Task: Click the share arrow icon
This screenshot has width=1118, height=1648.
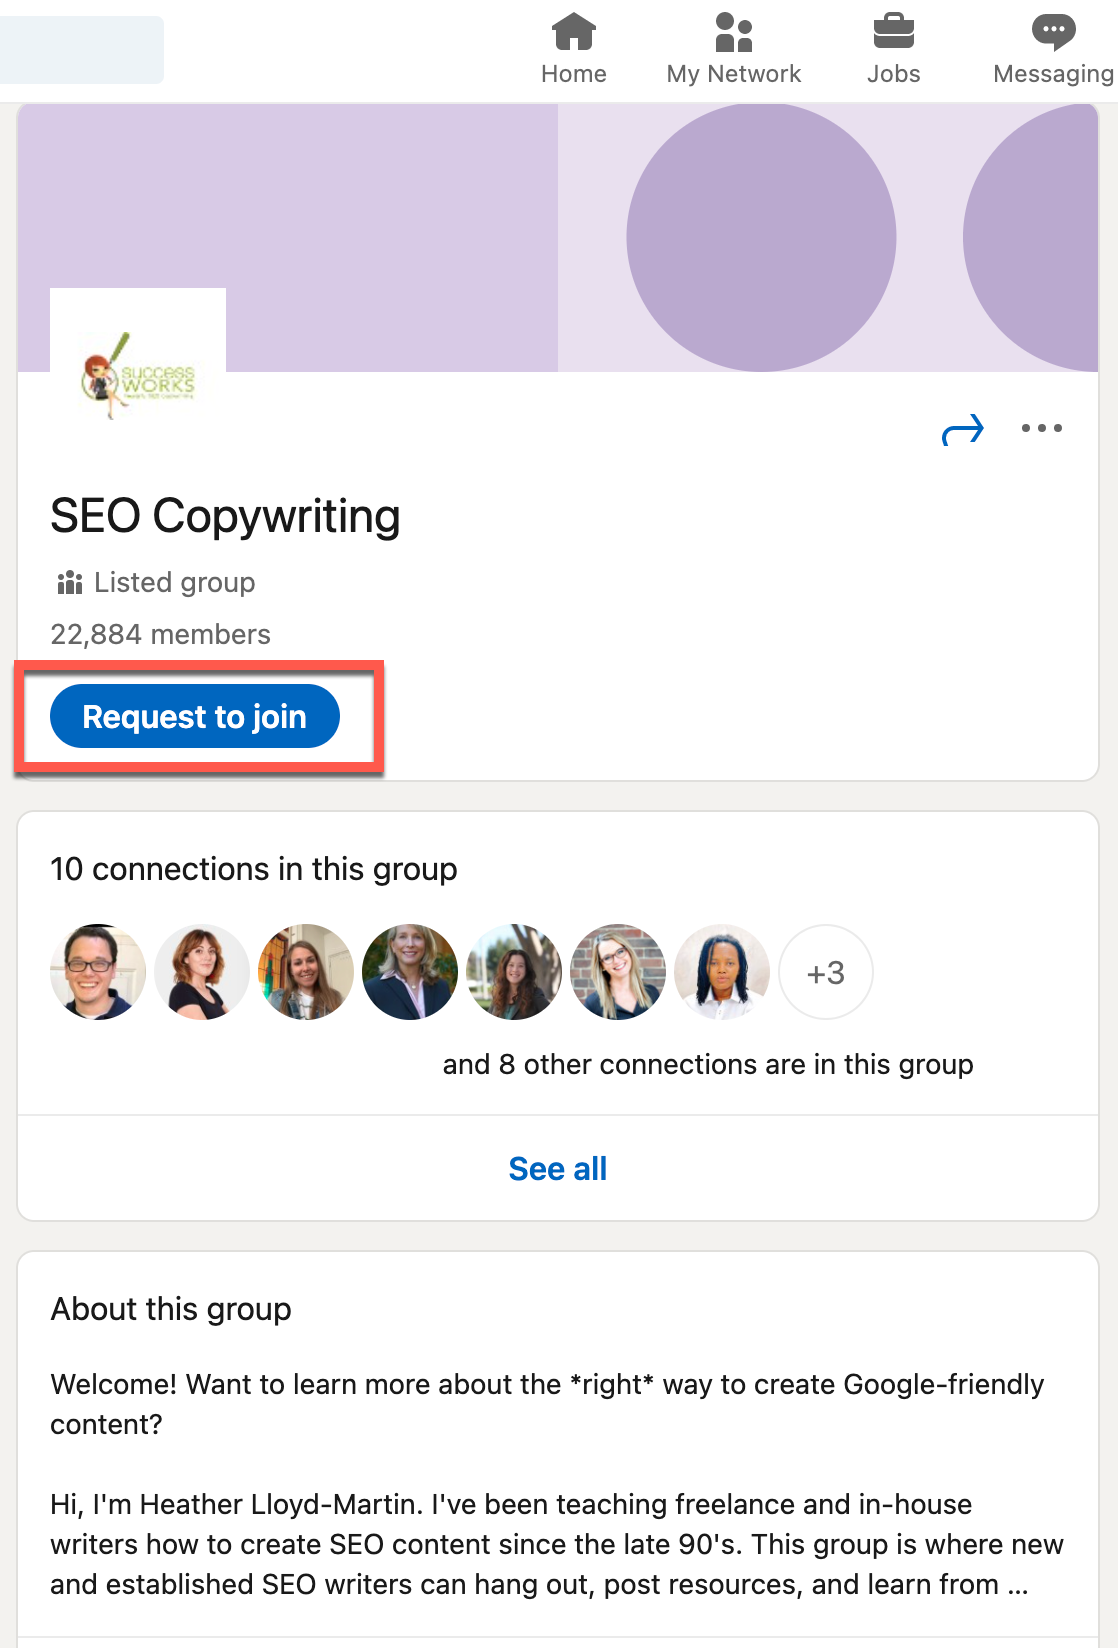Action: point(963,430)
